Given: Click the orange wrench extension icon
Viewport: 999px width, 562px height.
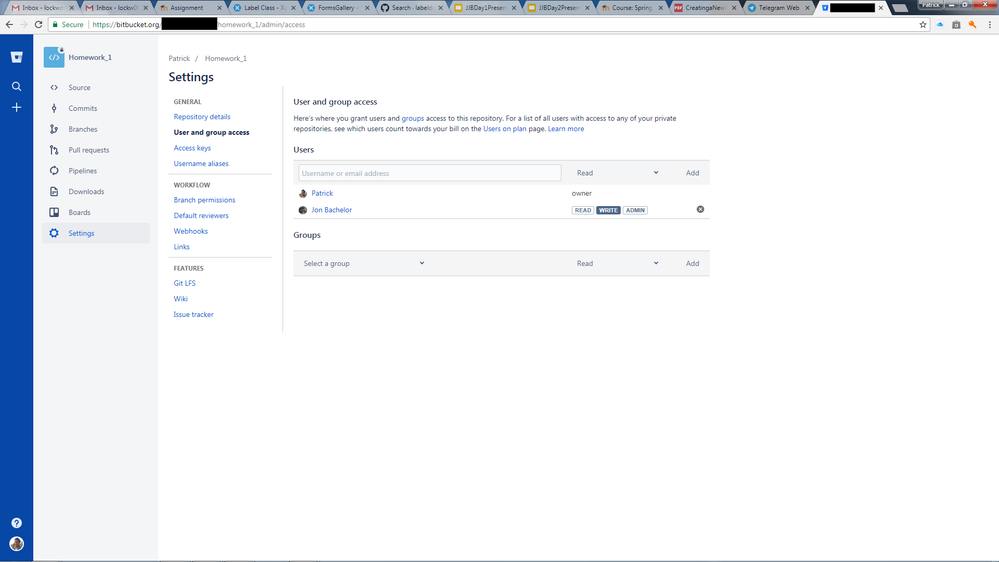Looking at the screenshot, I should pyautogui.click(x=972, y=24).
